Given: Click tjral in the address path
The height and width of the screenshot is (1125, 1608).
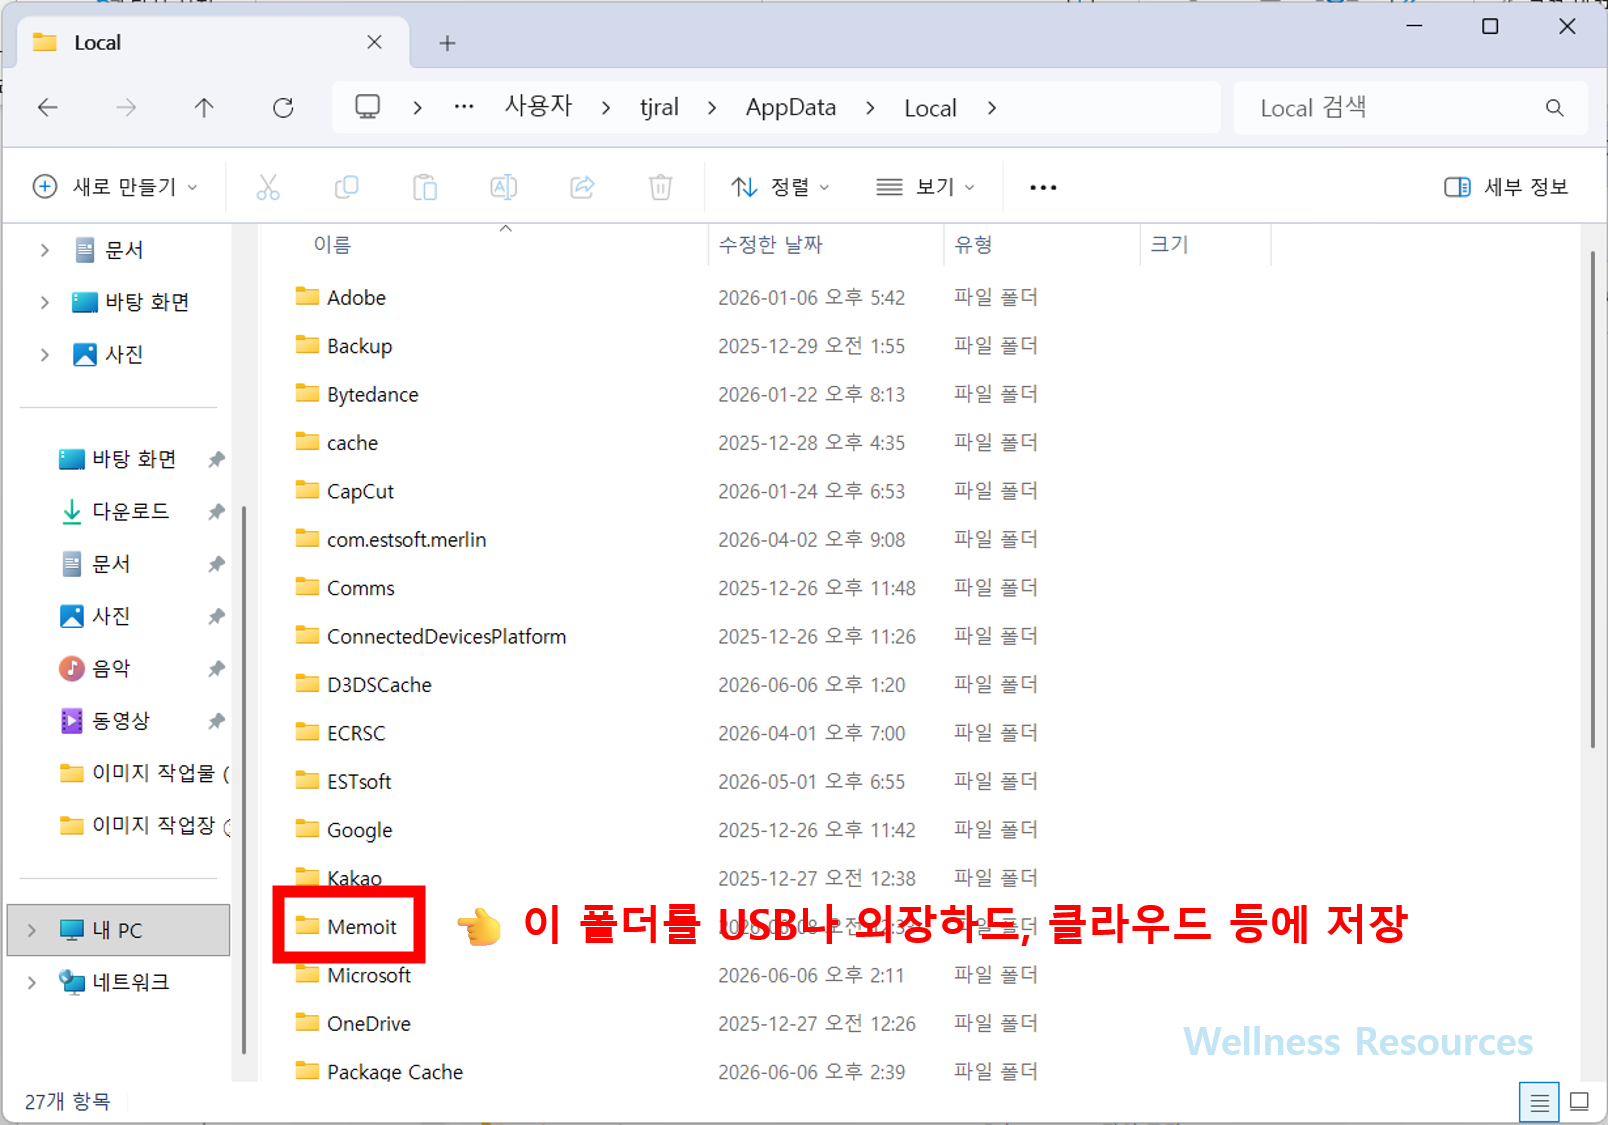Looking at the screenshot, I should click(659, 107).
